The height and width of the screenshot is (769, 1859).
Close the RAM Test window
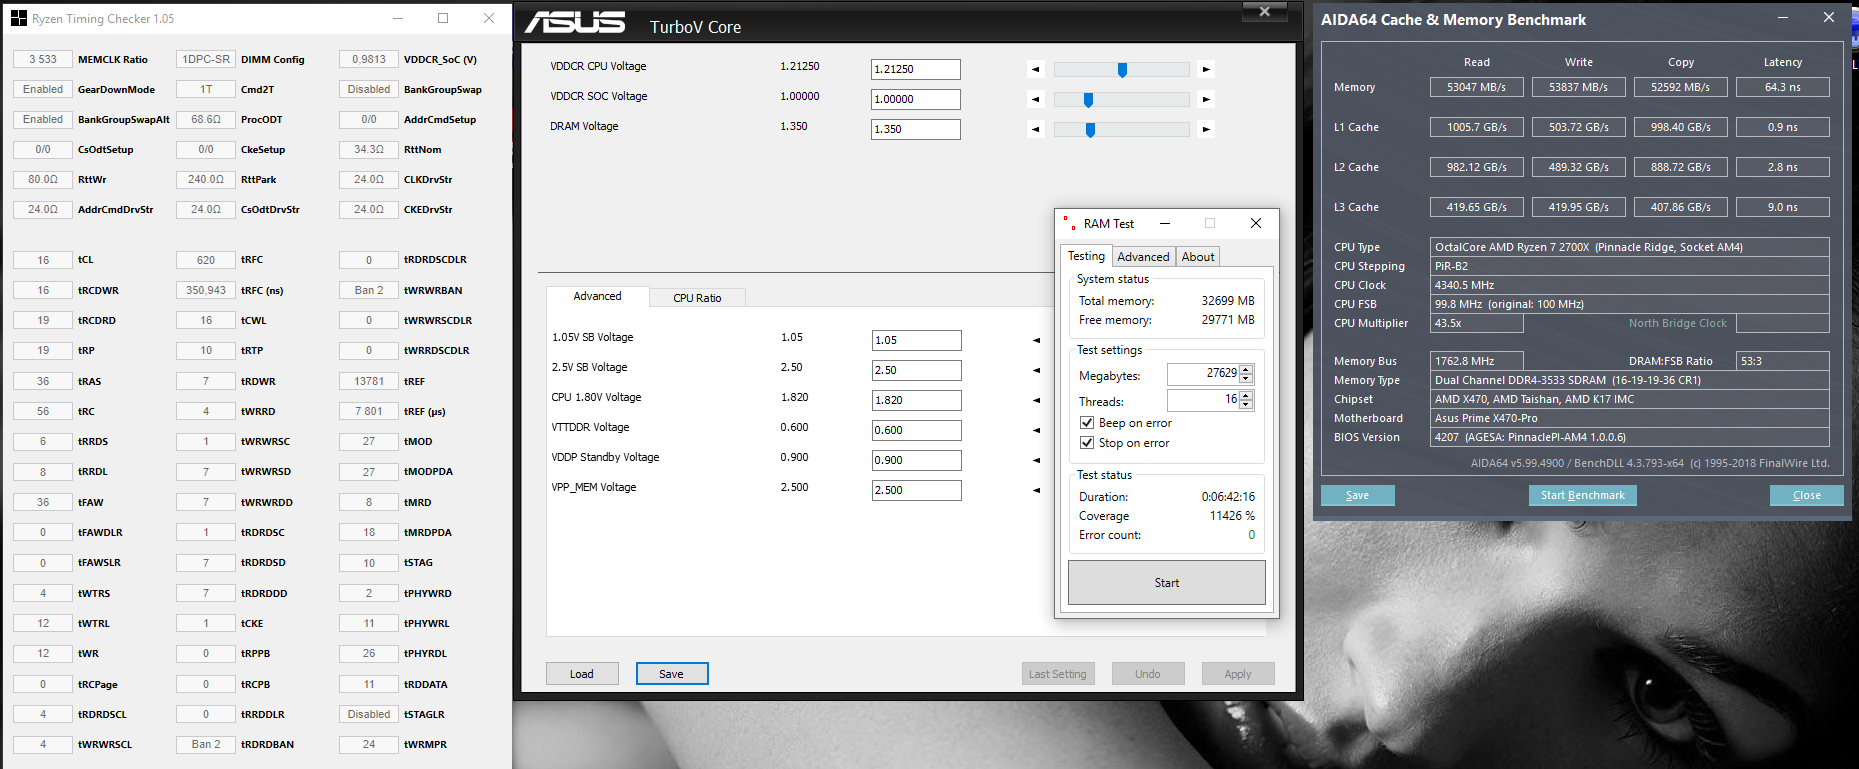[1256, 223]
